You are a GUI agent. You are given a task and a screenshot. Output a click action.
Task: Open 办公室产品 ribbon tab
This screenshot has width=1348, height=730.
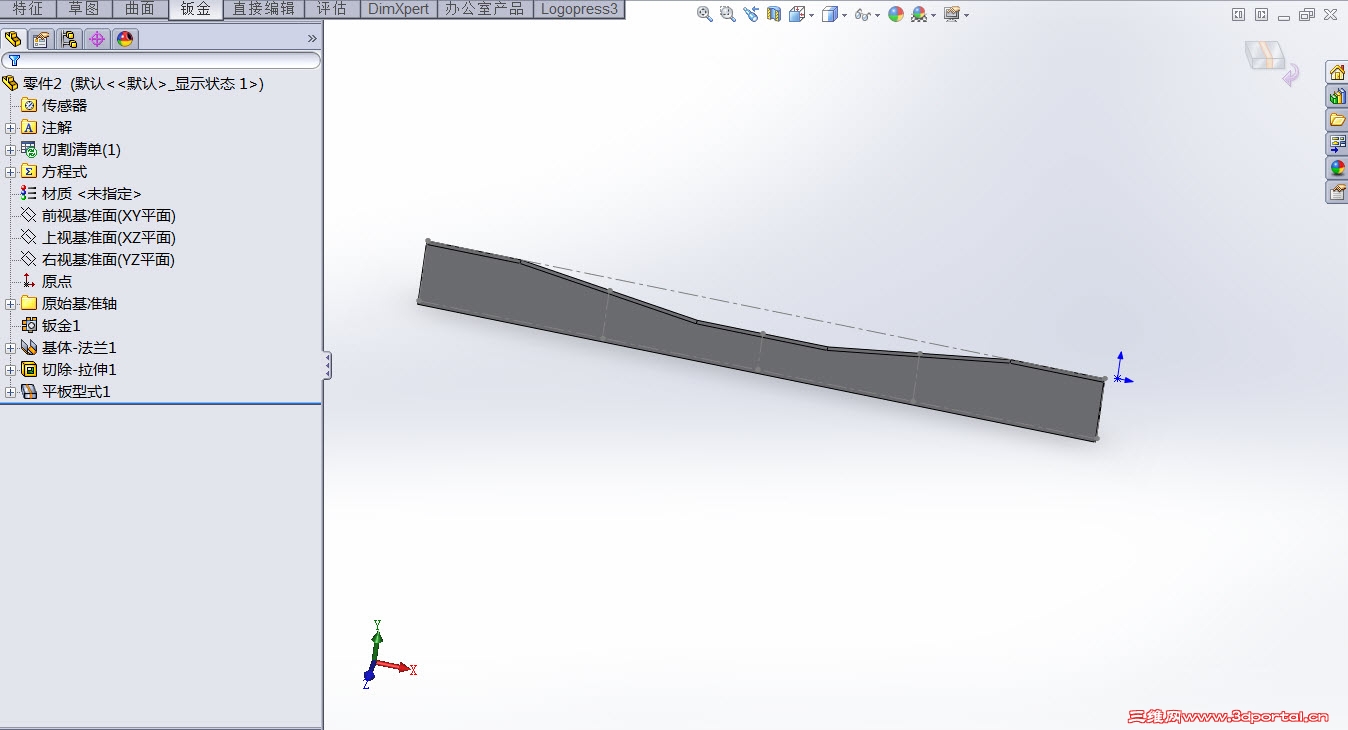[x=485, y=9]
